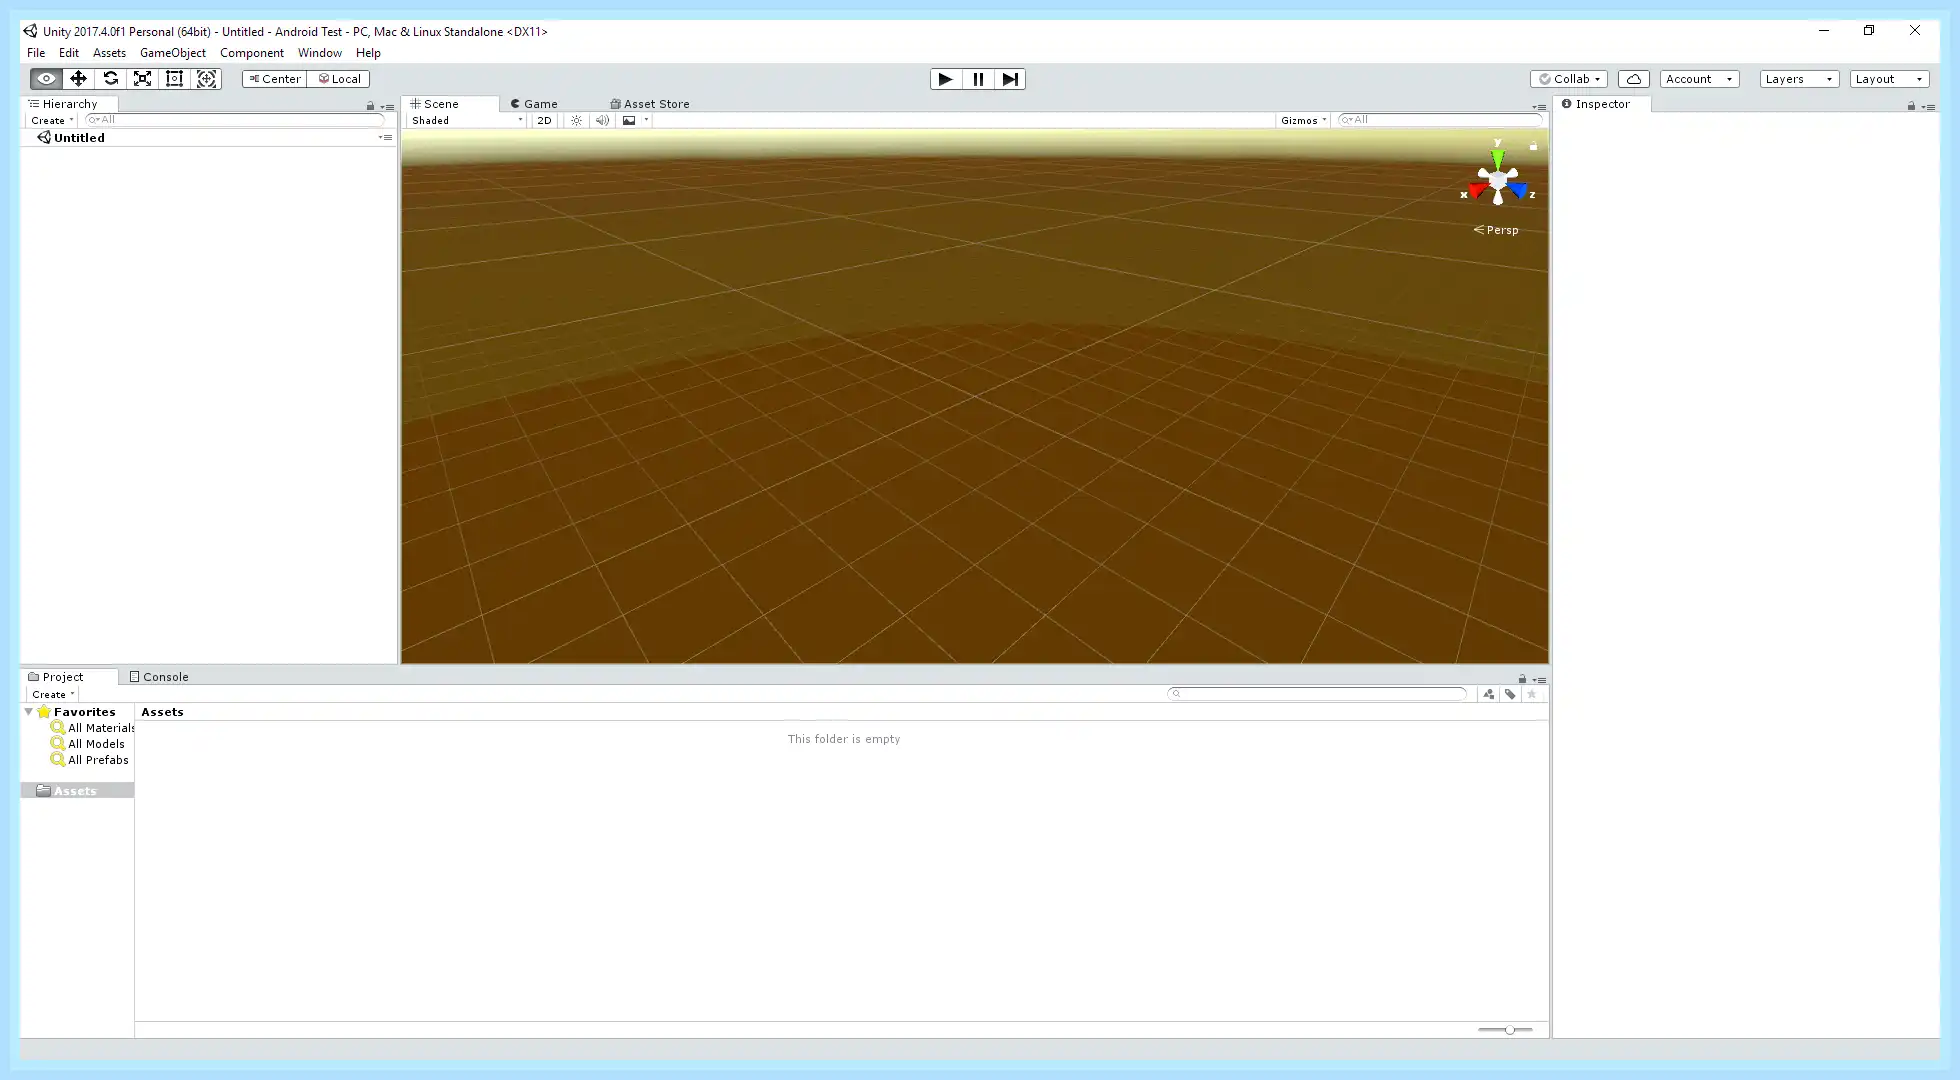Toggle the scene gizmo rotation lock
Image resolution: width=1960 pixels, height=1080 pixels.
1533,146
